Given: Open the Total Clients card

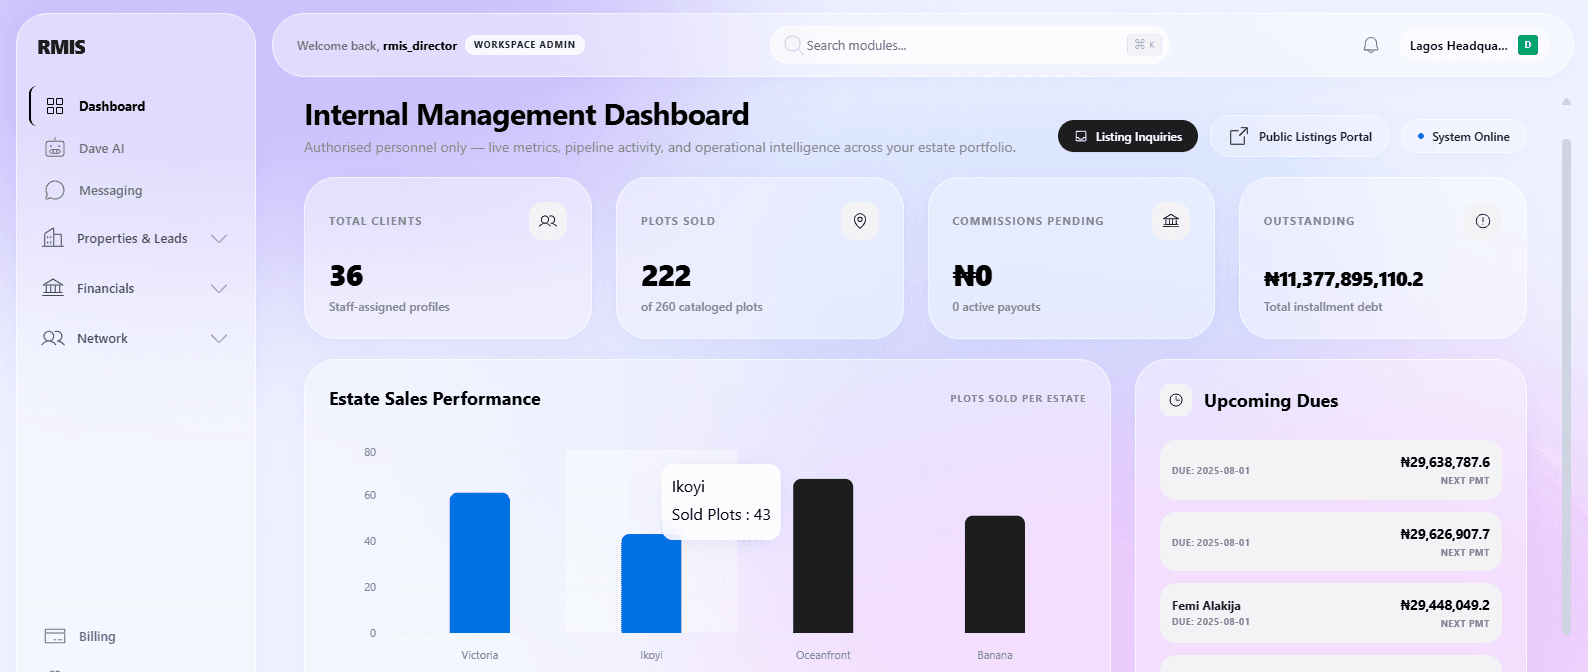Looking at the screenshot, I should pos(448,258).
